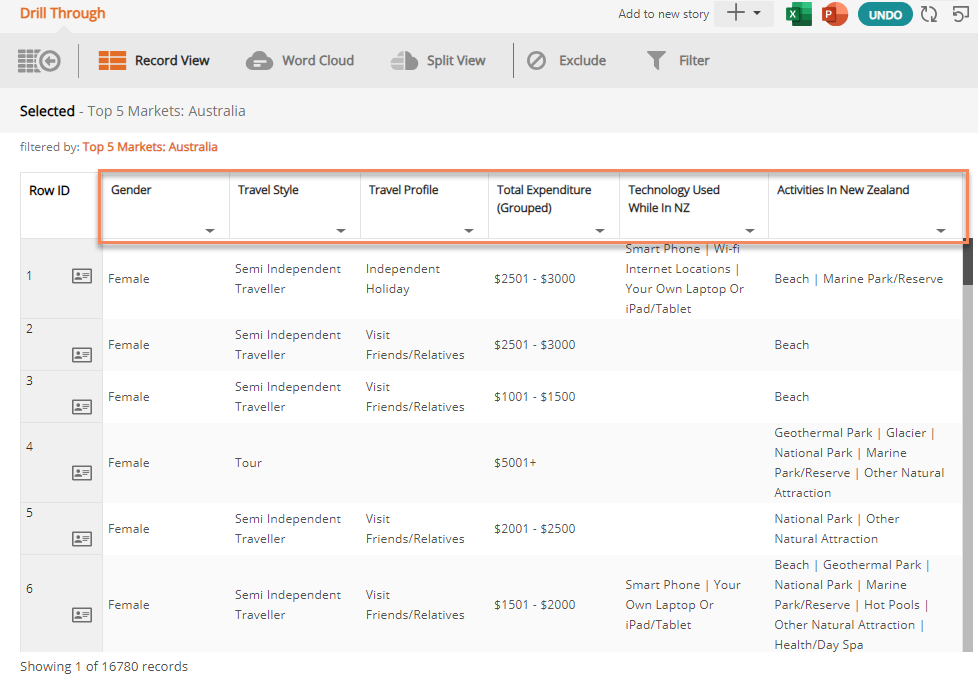Click the UNDO button
The image size is (978, 679).
pos(884,15)
